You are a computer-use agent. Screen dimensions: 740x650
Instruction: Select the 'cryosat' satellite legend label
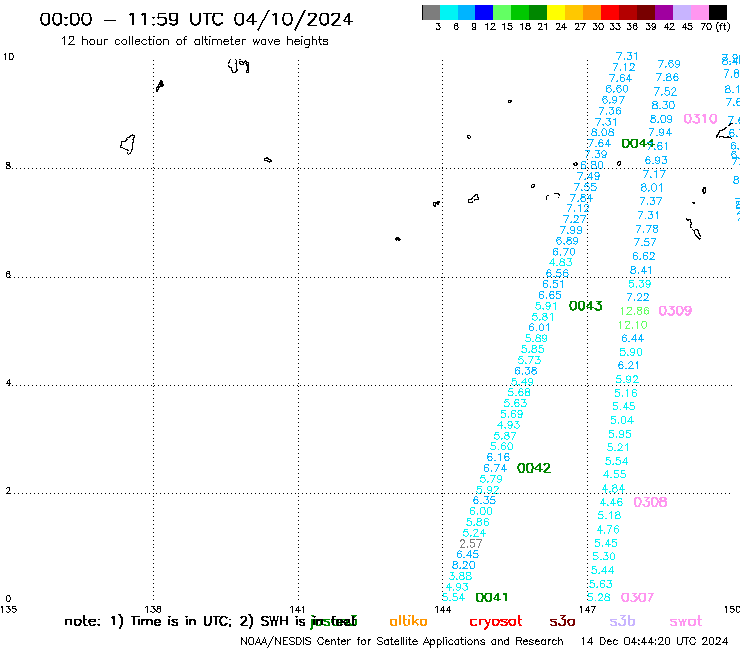tap(496, 622)
